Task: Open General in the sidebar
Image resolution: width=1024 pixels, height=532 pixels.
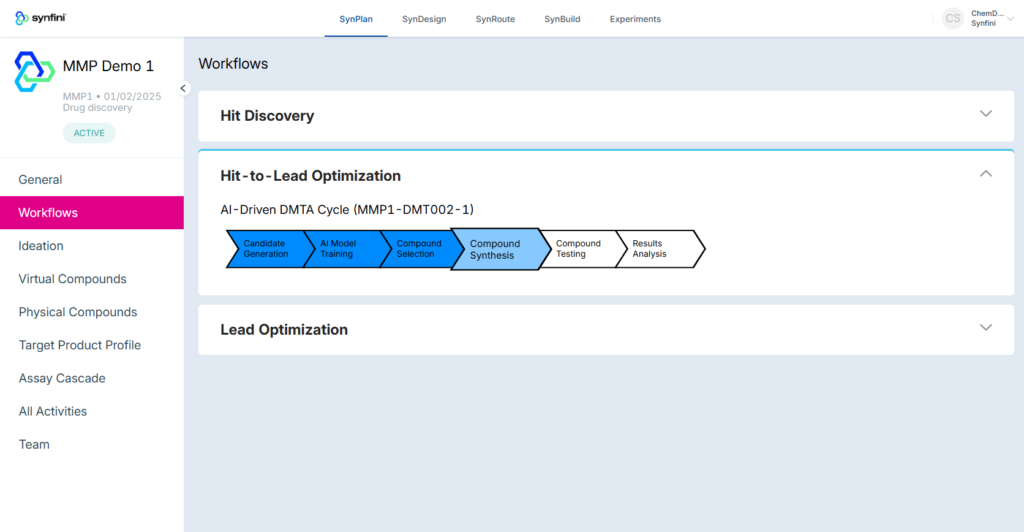Action: (91, 180)
